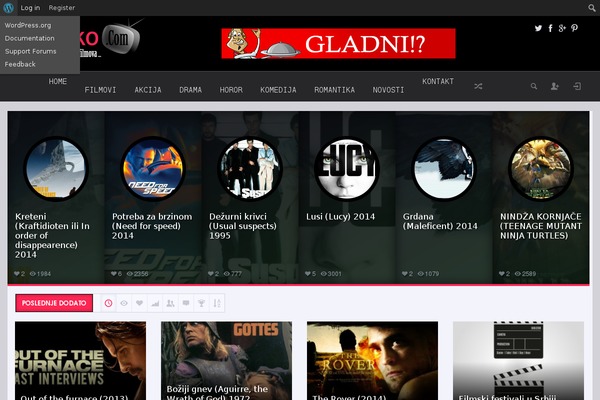Open NOVOSTI navigation item

click(x=388, y=90)
